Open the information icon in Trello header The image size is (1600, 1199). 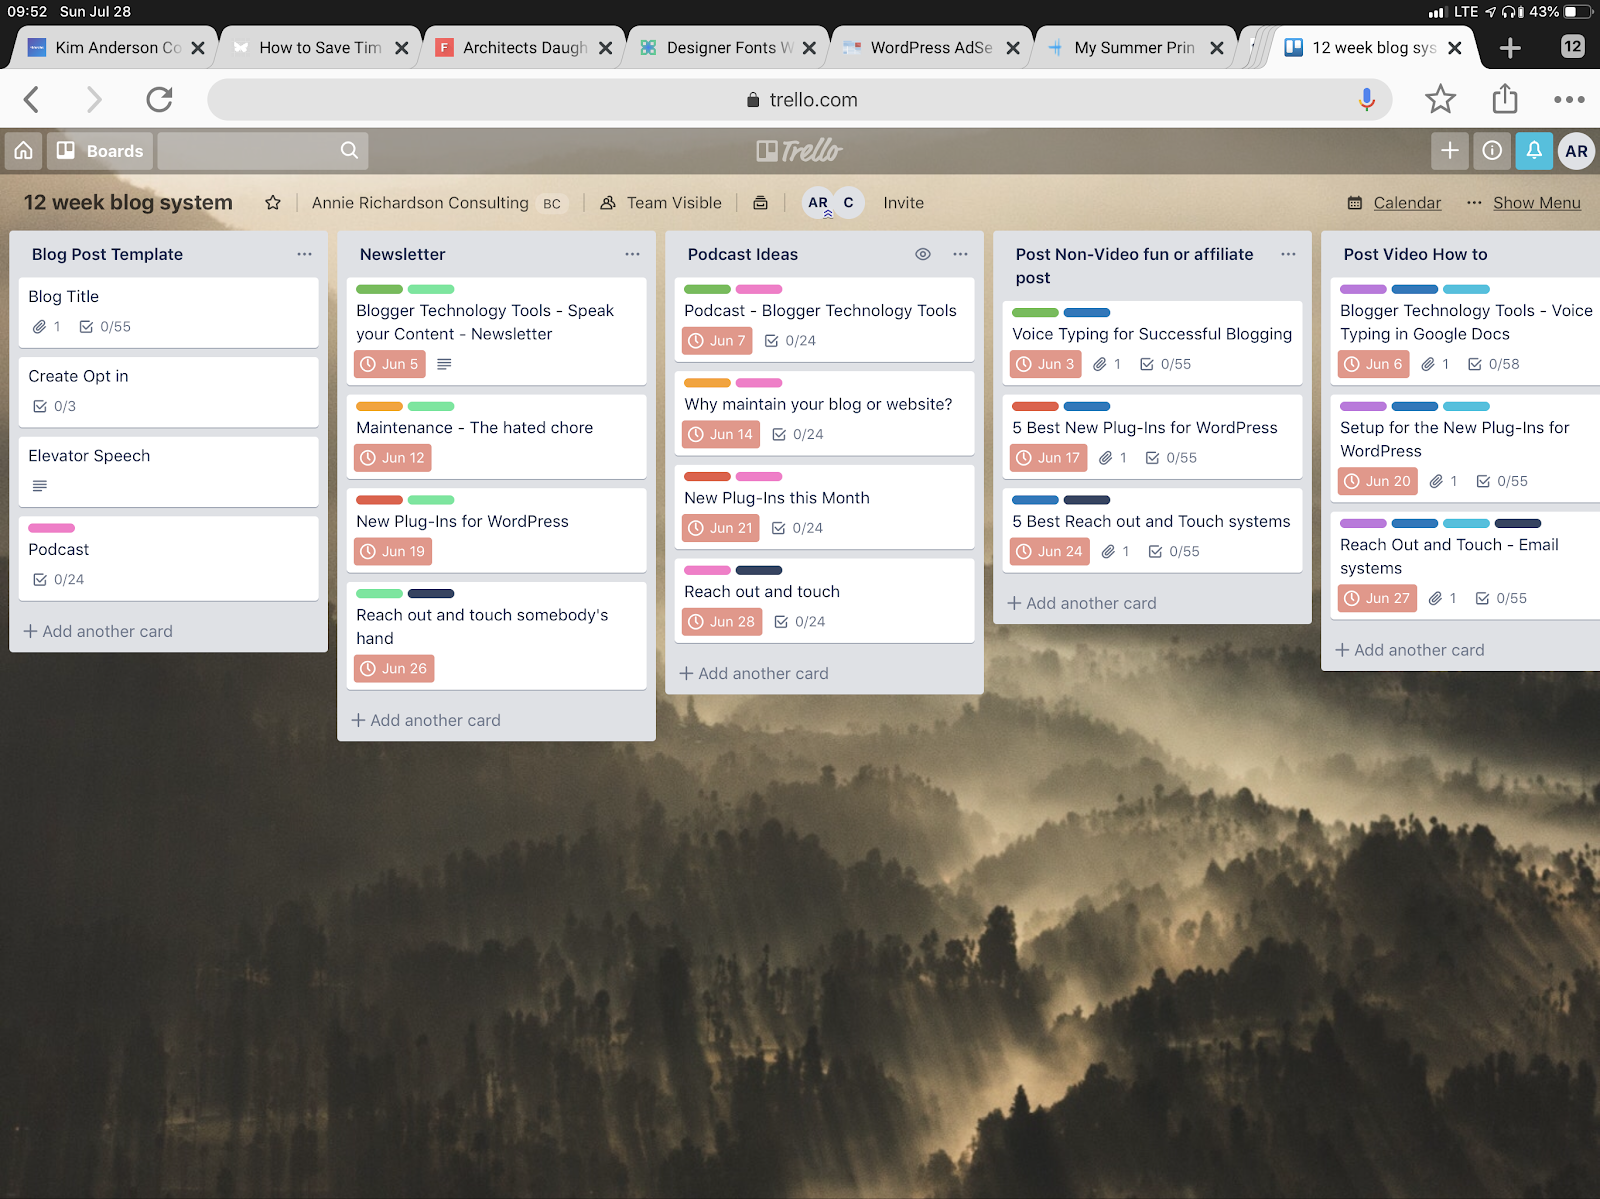(1492, 151)
